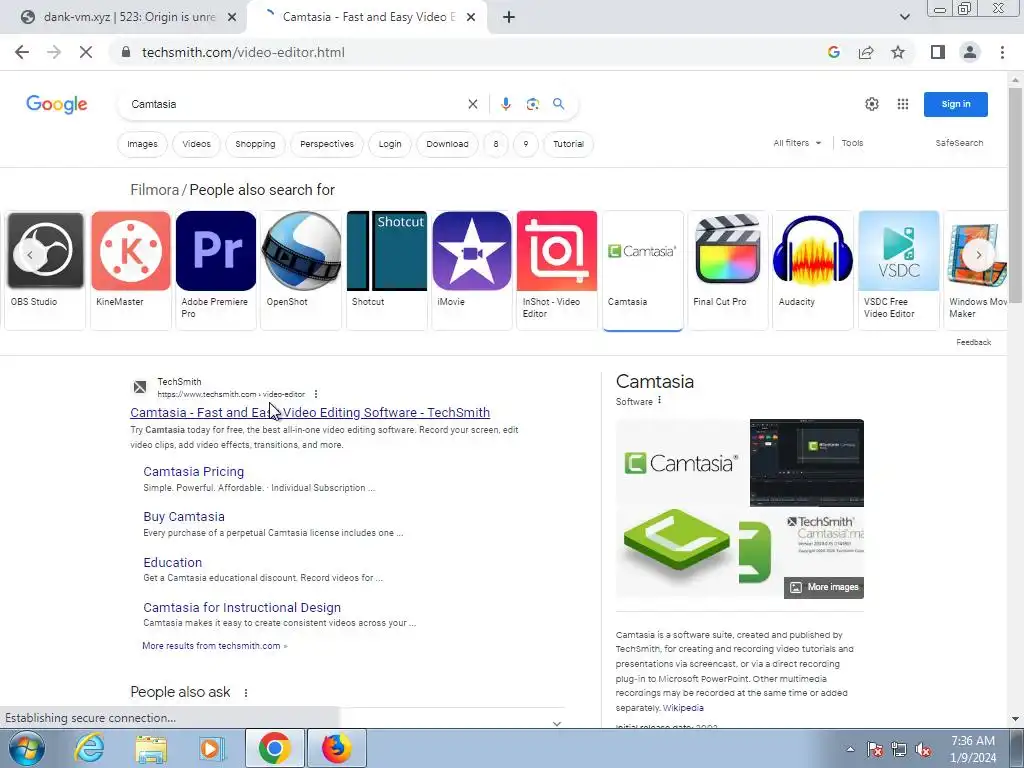Open the Camtasia Pricing sitelink
This screenshot has width=1024, height=768.
tap(193, 472)
